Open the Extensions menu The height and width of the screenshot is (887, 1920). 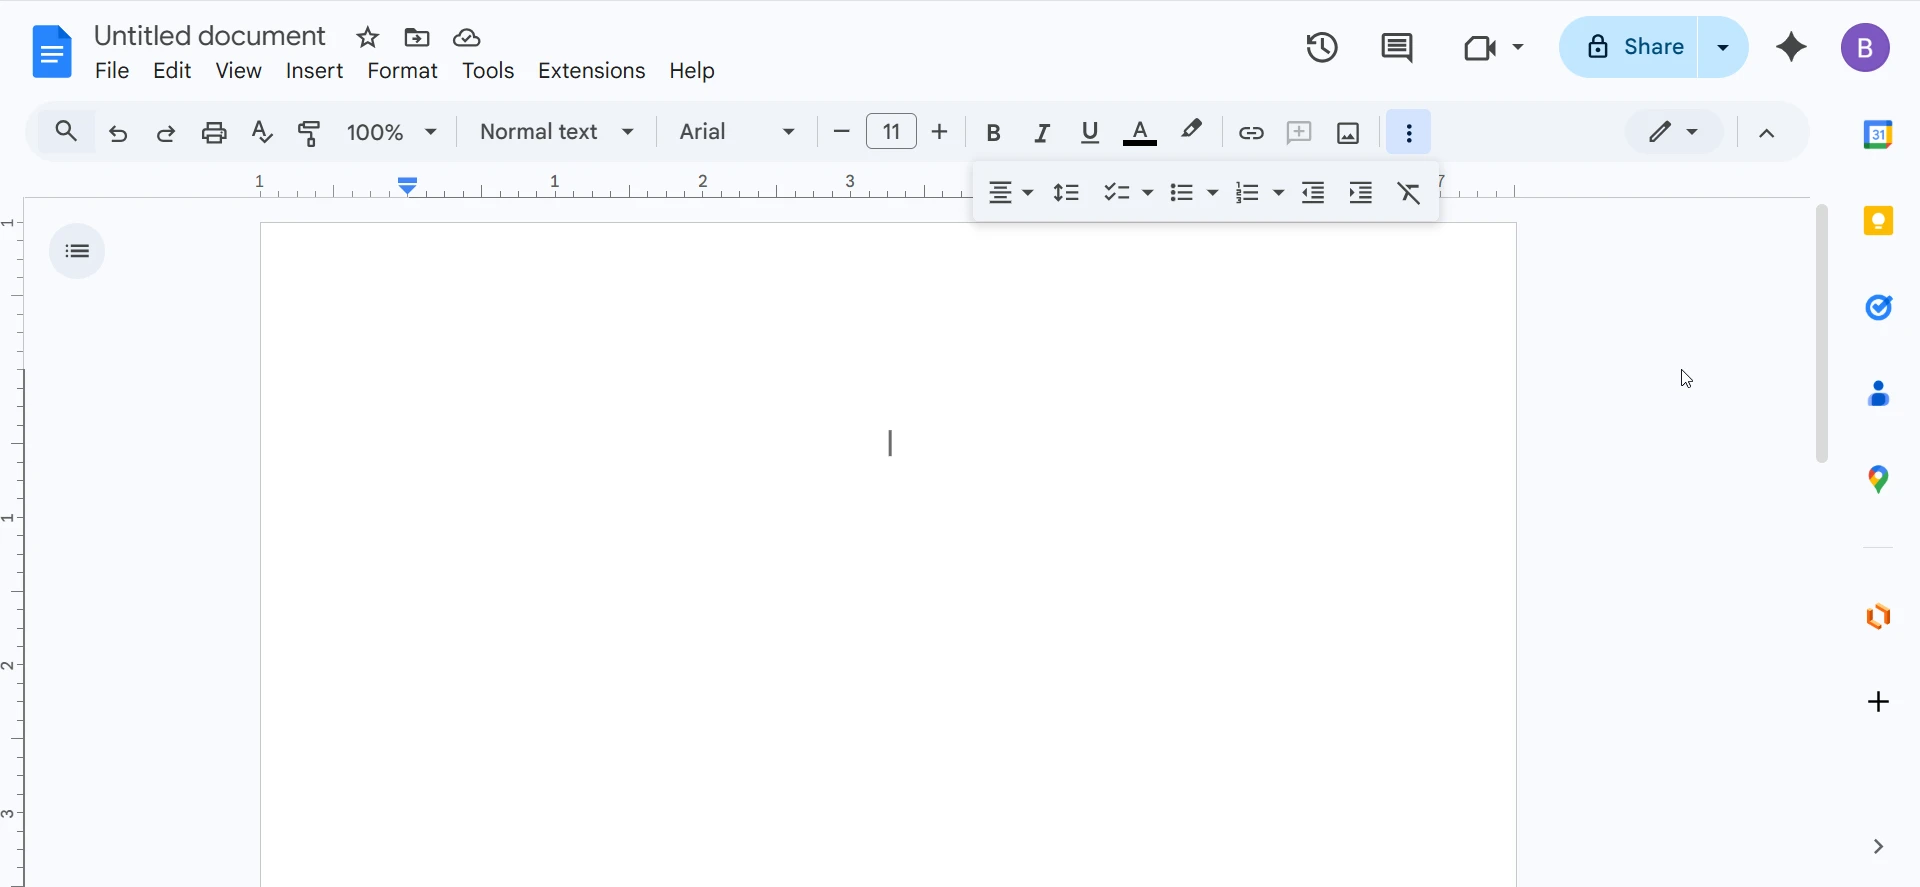pos(591,71)
